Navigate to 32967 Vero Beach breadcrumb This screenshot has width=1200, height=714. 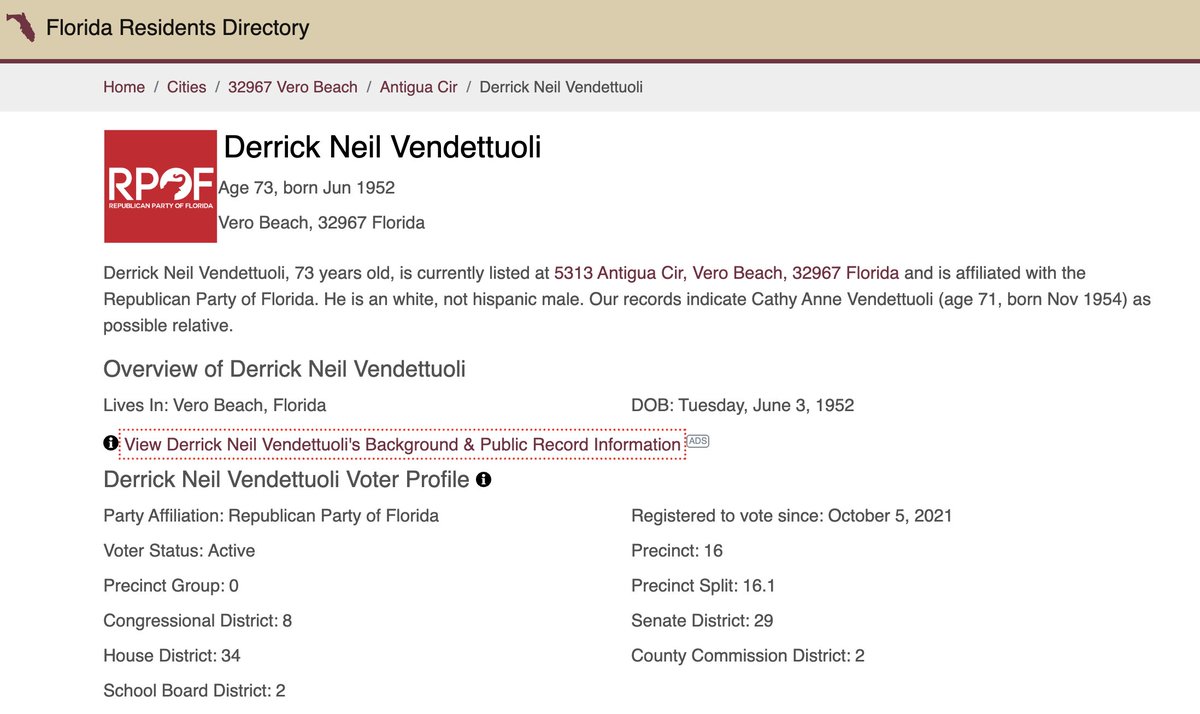292,87
